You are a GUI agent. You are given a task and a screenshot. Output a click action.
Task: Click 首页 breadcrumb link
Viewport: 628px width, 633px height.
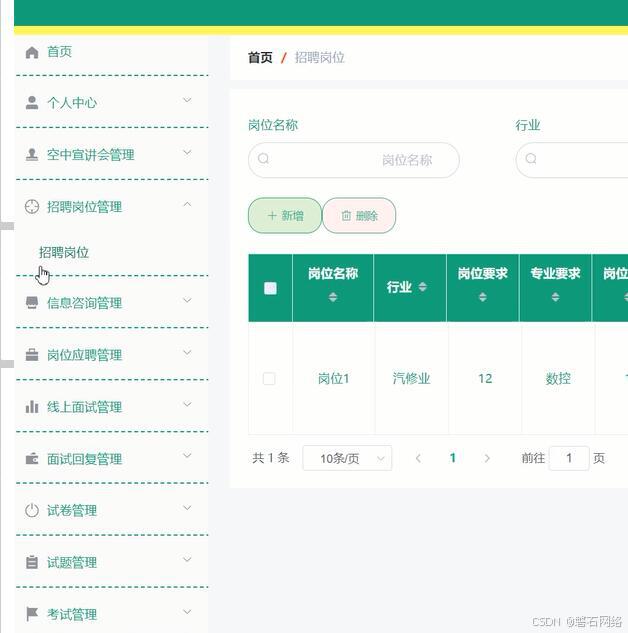[260, 58]
